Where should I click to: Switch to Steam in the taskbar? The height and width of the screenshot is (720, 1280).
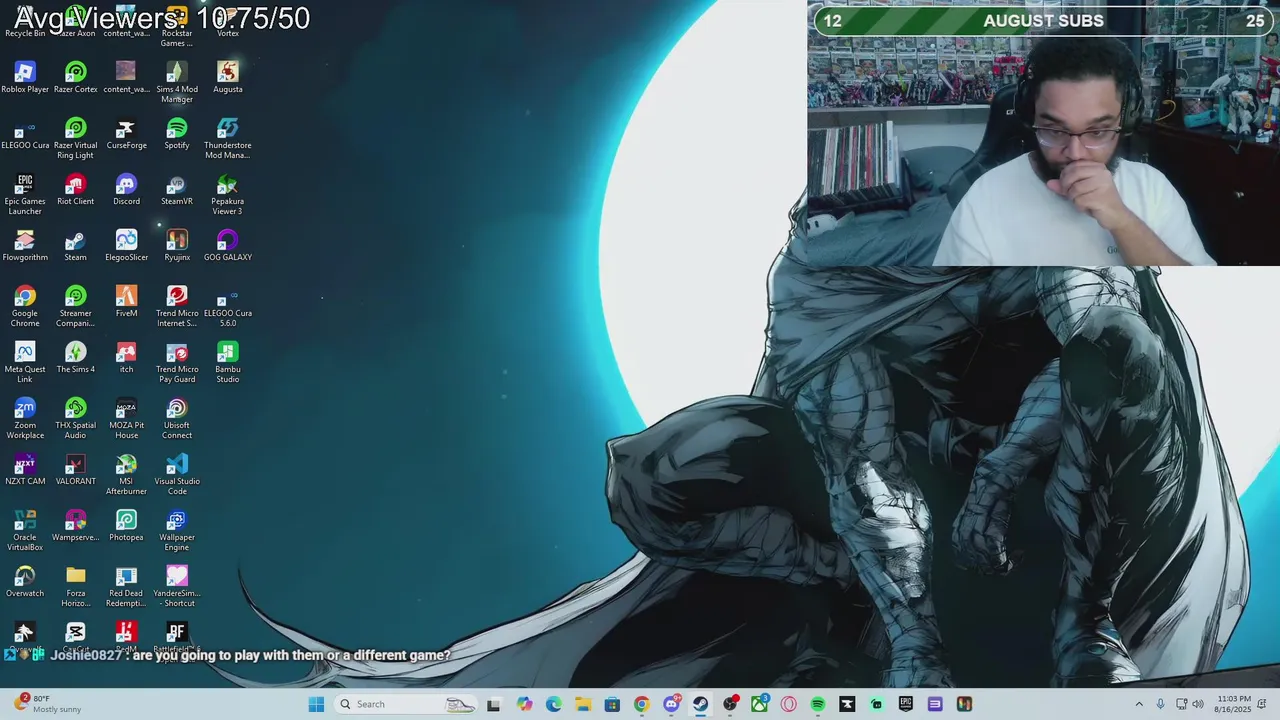click(700, 704)
